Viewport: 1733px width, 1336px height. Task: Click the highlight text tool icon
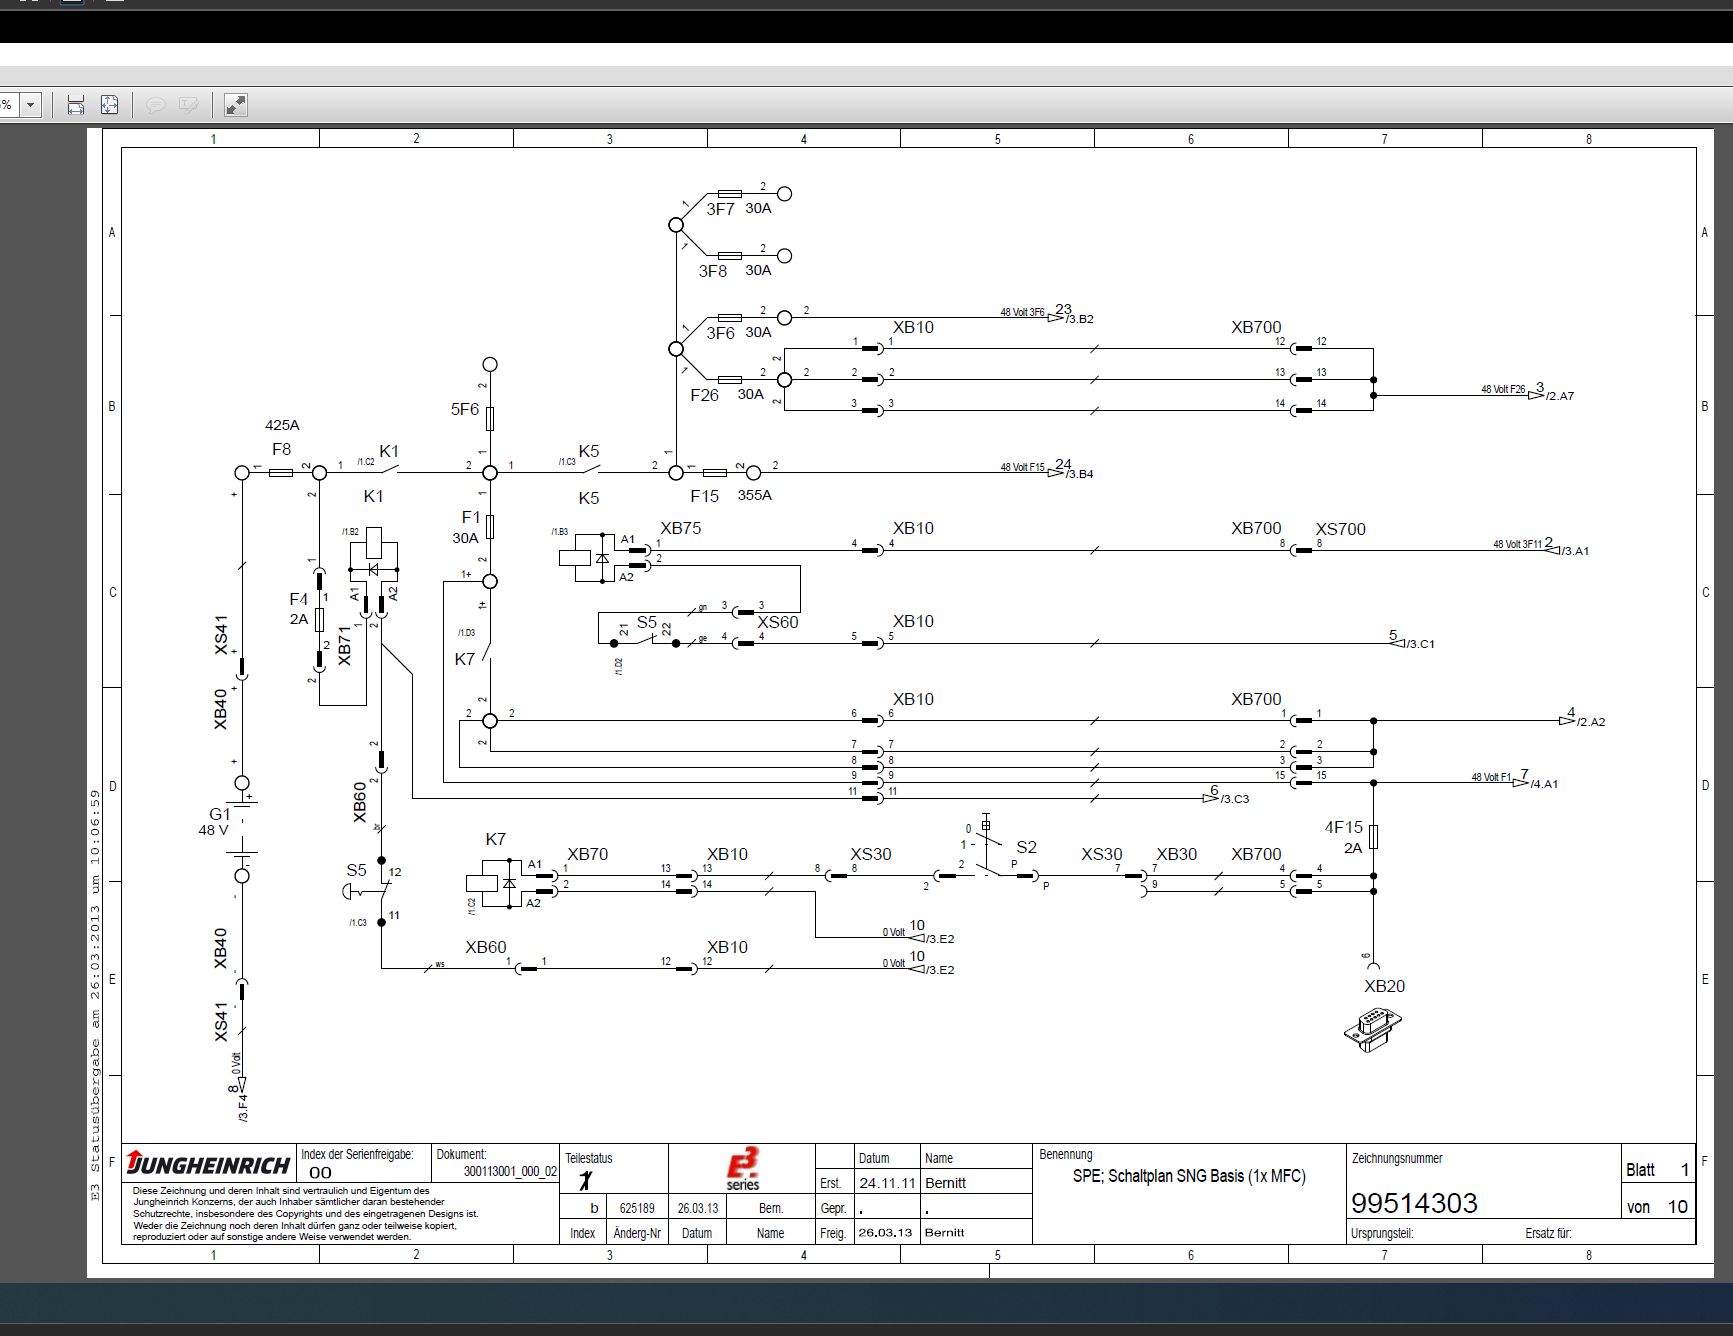pos(188,105)
